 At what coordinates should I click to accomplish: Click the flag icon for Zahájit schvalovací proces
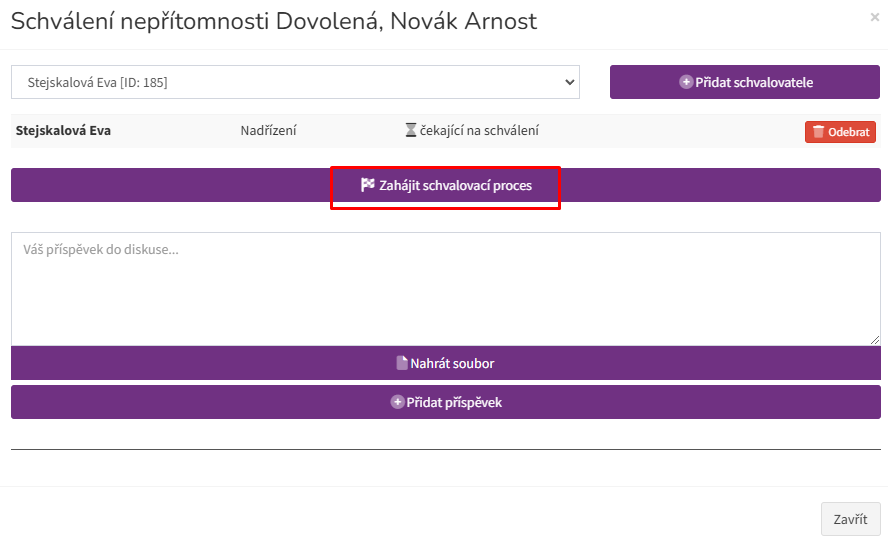[368, 185]
